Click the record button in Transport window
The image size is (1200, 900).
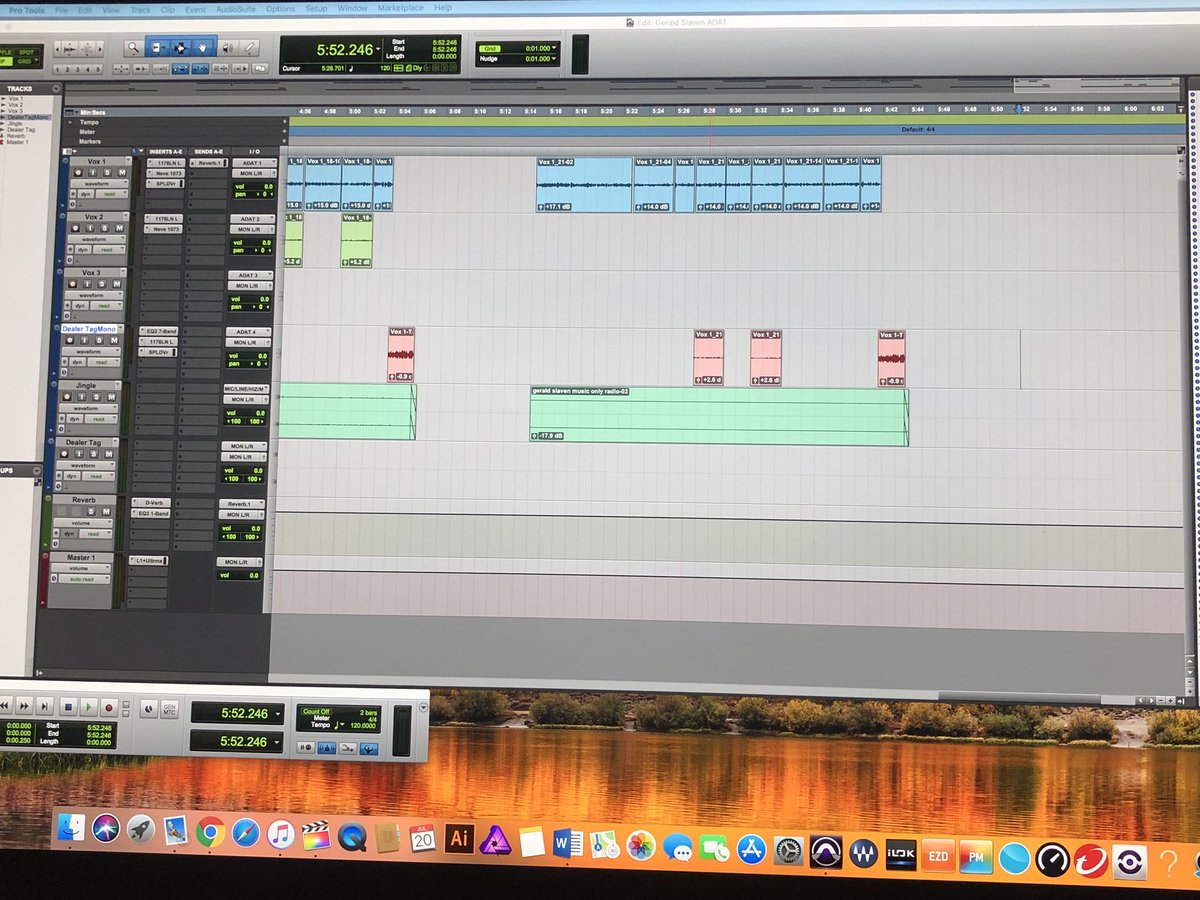point(109,706)
